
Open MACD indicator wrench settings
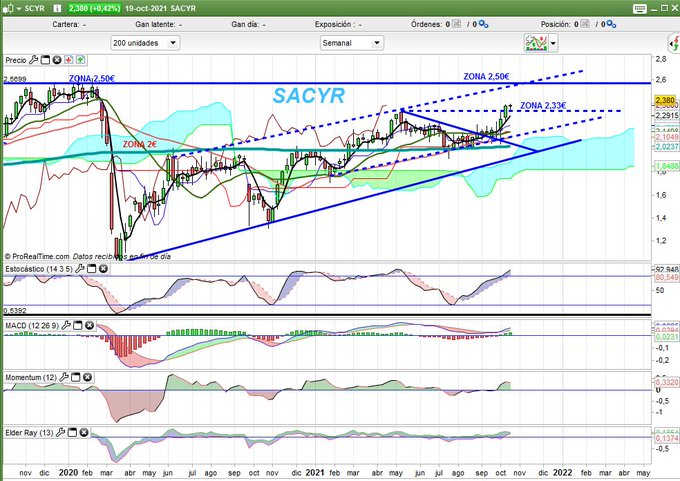tap(66, 325)
